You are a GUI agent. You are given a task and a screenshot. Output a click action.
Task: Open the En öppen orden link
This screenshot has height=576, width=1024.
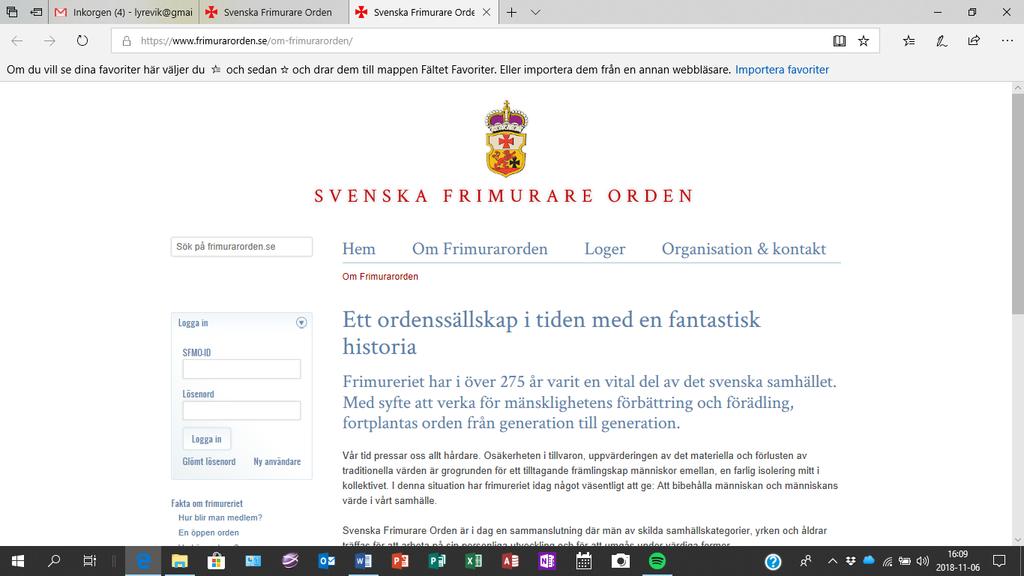pos(208,532)
